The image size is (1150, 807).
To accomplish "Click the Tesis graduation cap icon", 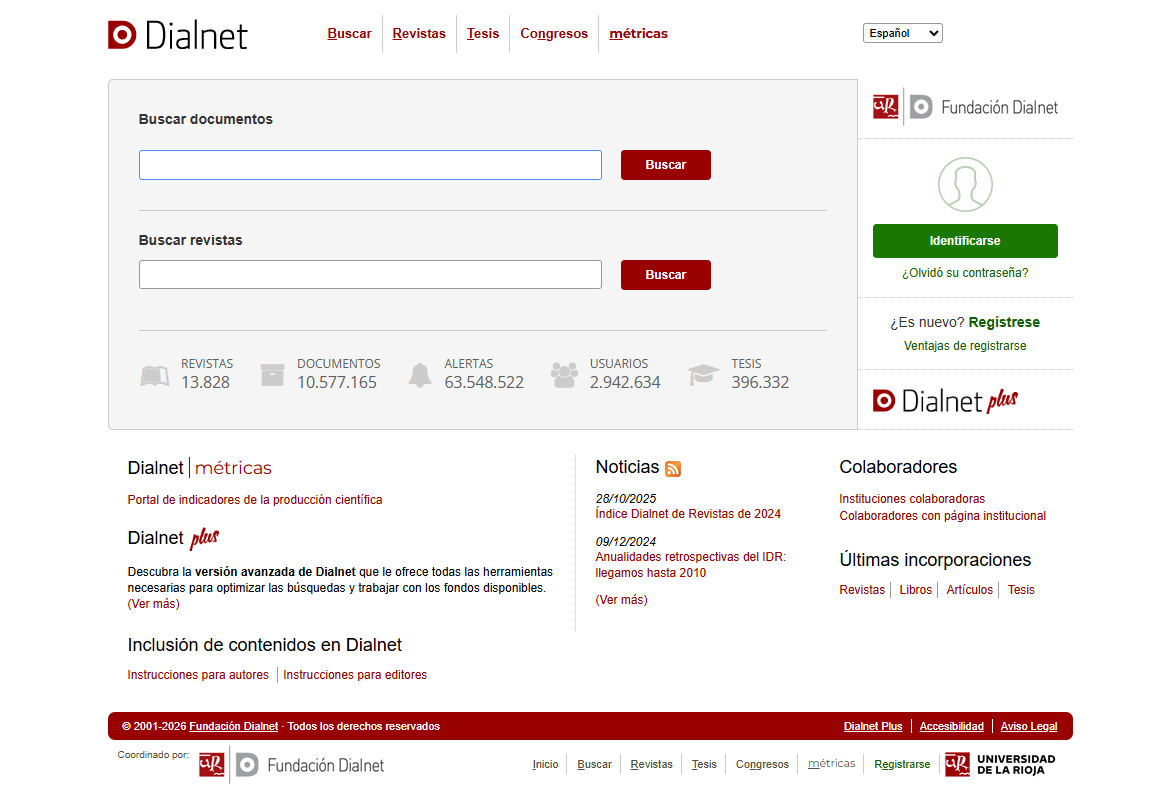I will point(703,375).
